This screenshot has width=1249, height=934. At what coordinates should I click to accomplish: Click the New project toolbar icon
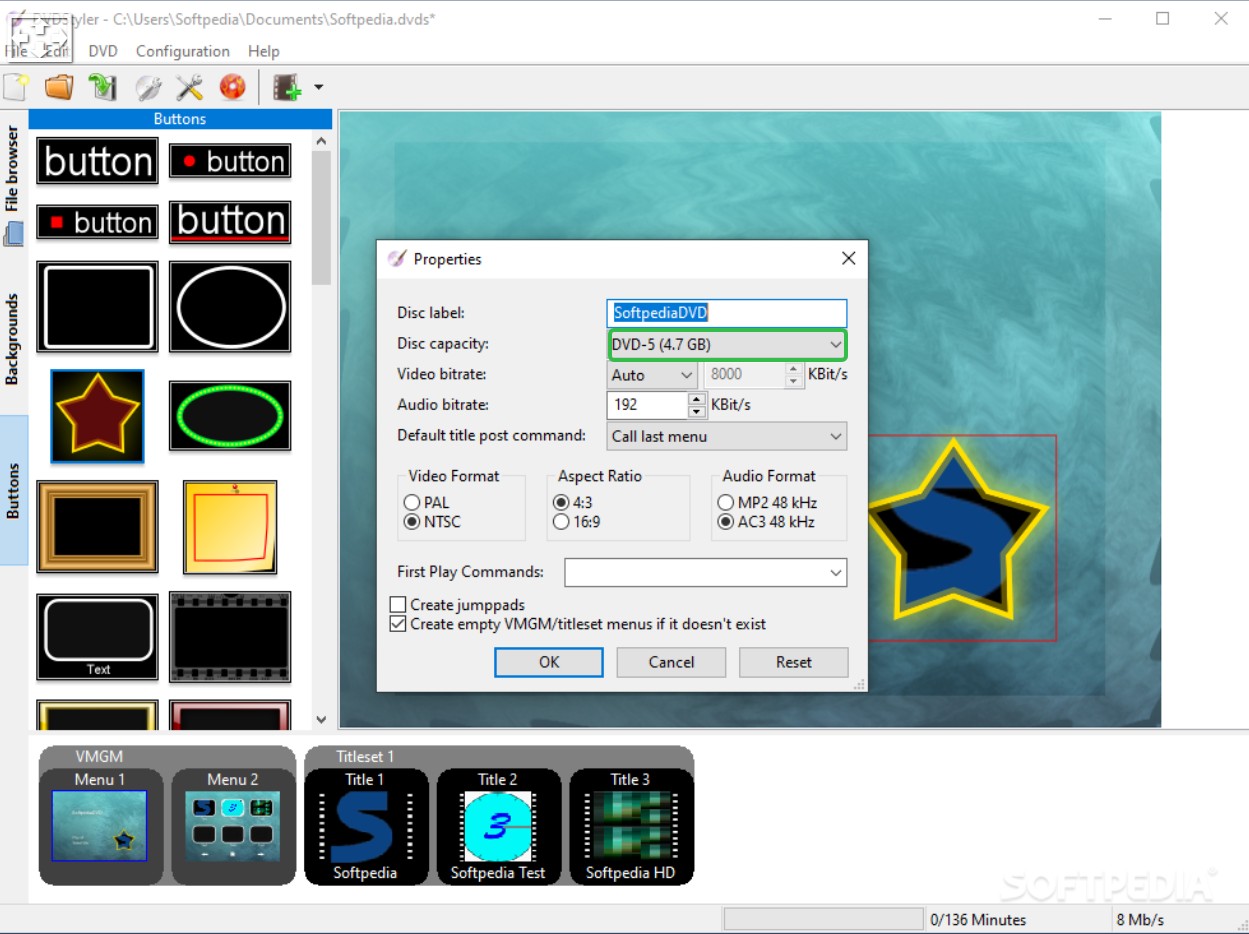click(16, 88)
